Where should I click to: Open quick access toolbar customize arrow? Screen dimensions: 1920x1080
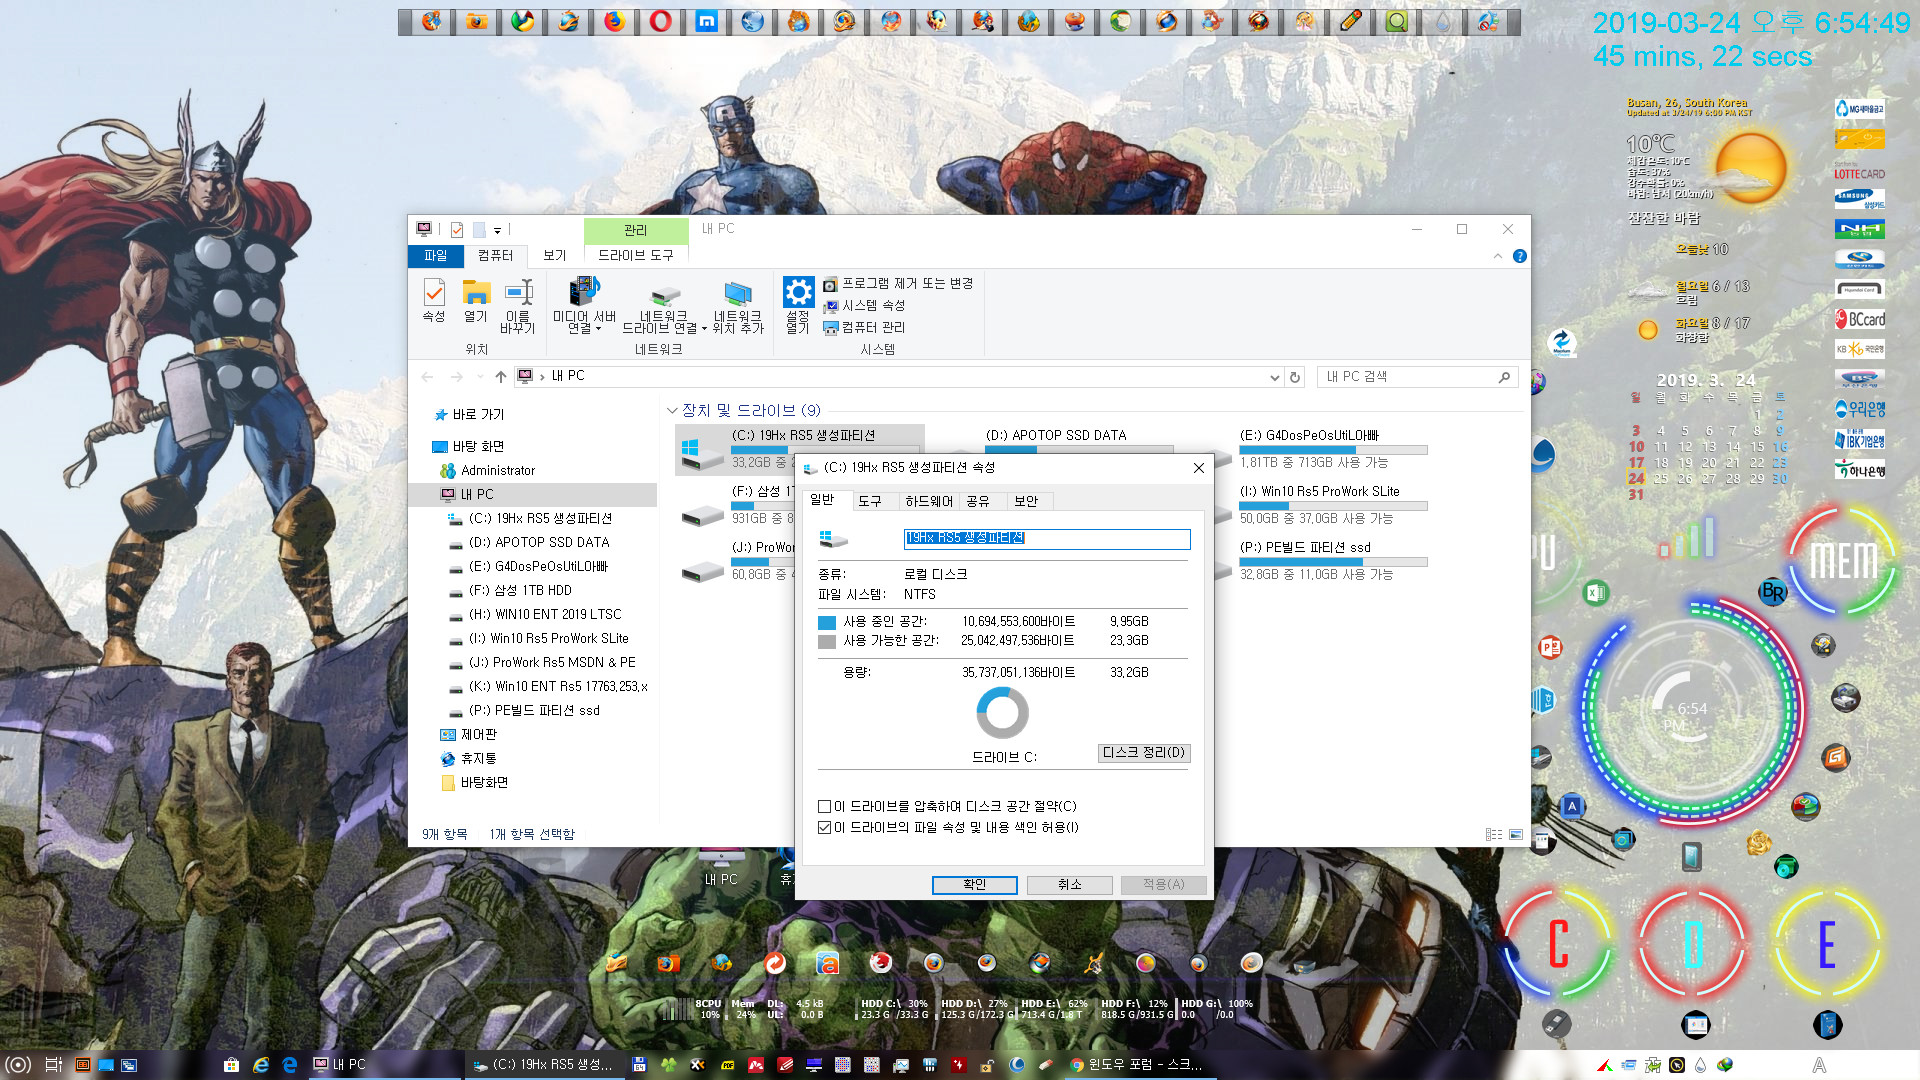point(497,230)
